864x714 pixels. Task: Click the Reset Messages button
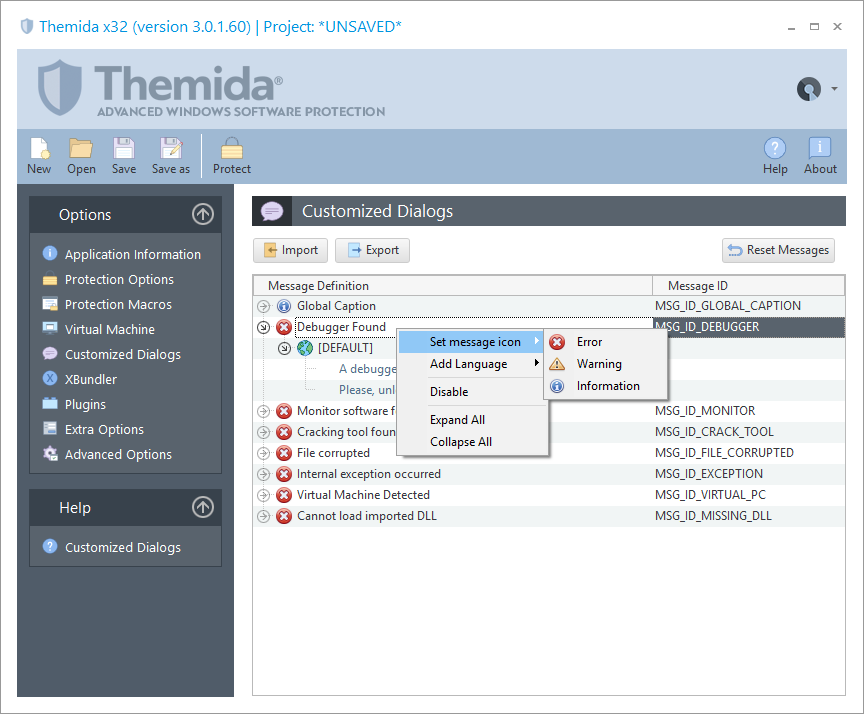[x=778, y=250]
